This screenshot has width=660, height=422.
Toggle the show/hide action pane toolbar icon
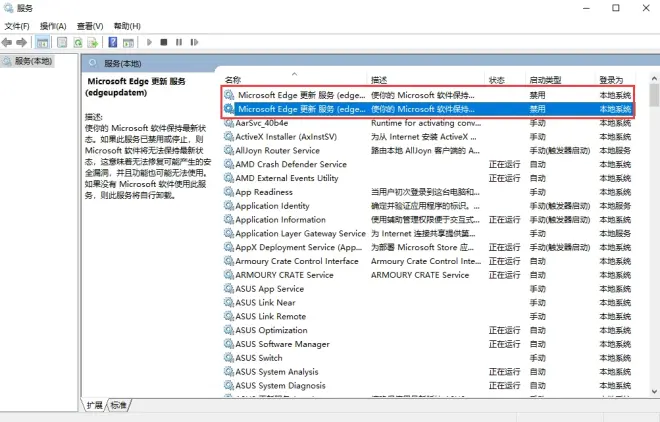pos(128,42)
